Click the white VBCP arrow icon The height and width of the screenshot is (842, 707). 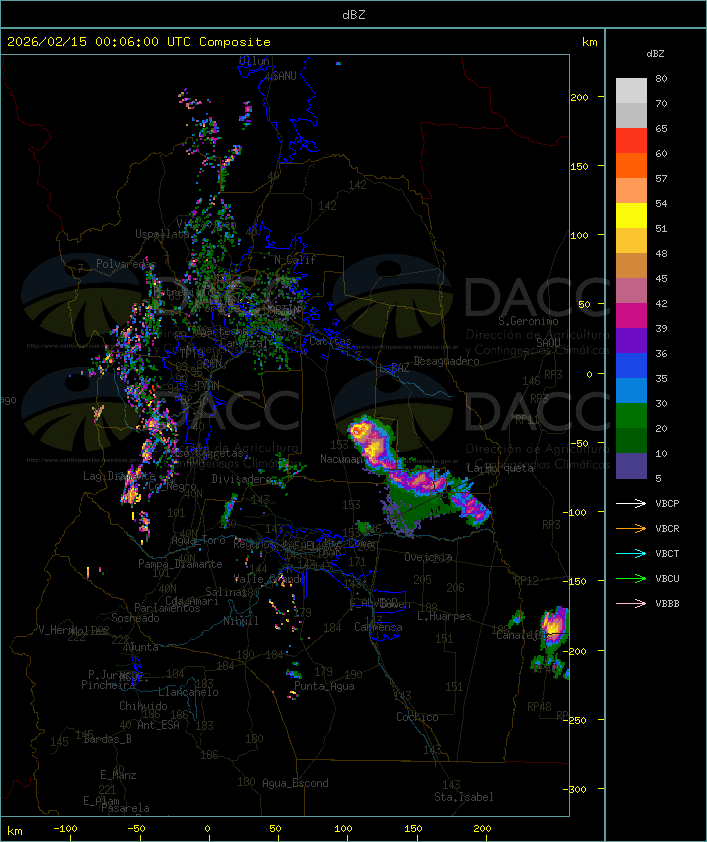tap(631, 503)
